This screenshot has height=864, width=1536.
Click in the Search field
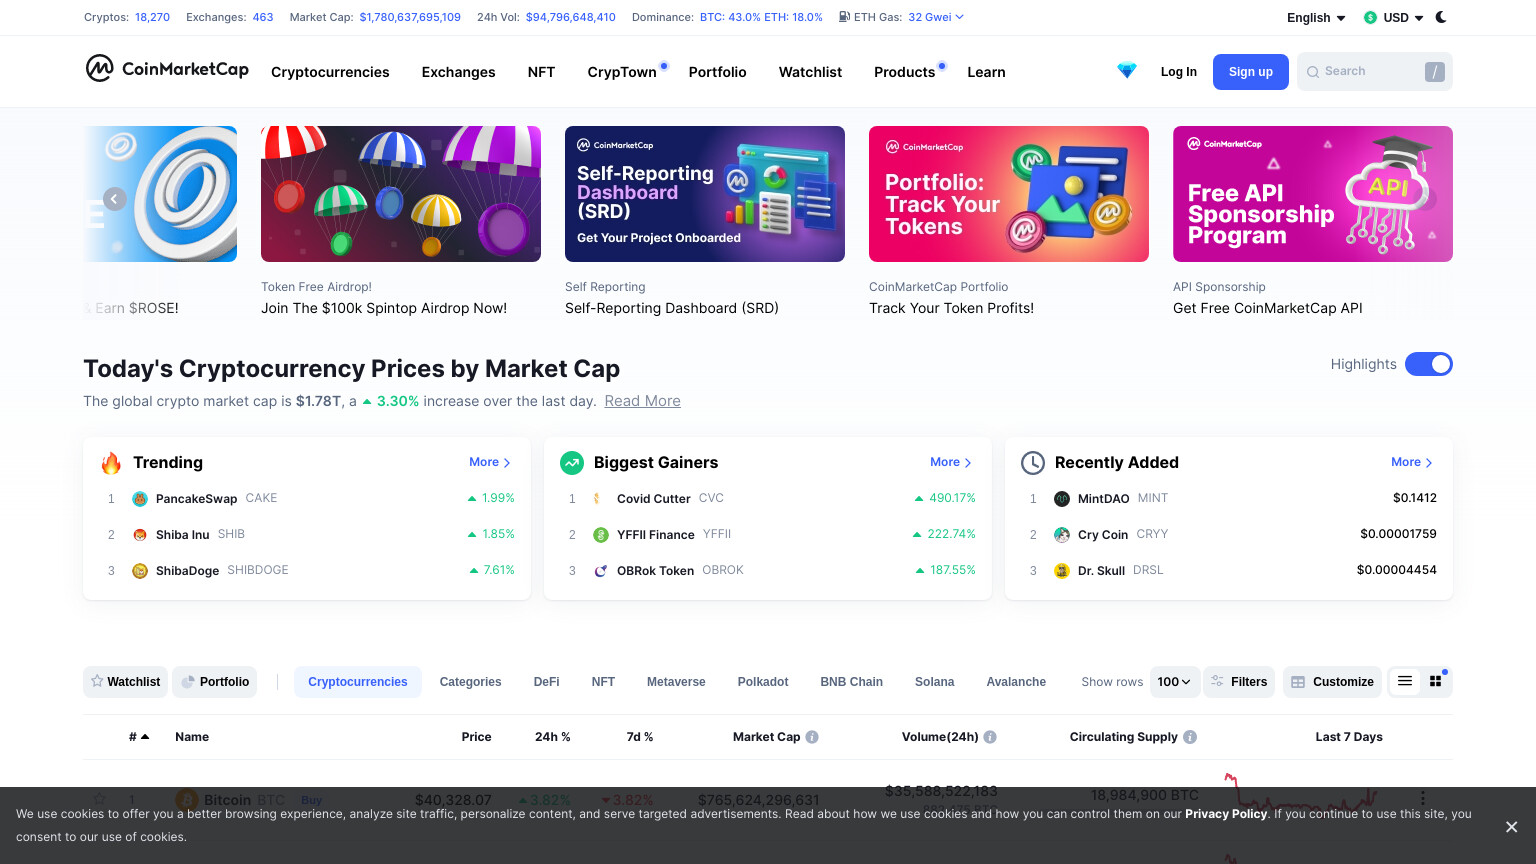click(x=1375, y=72)
